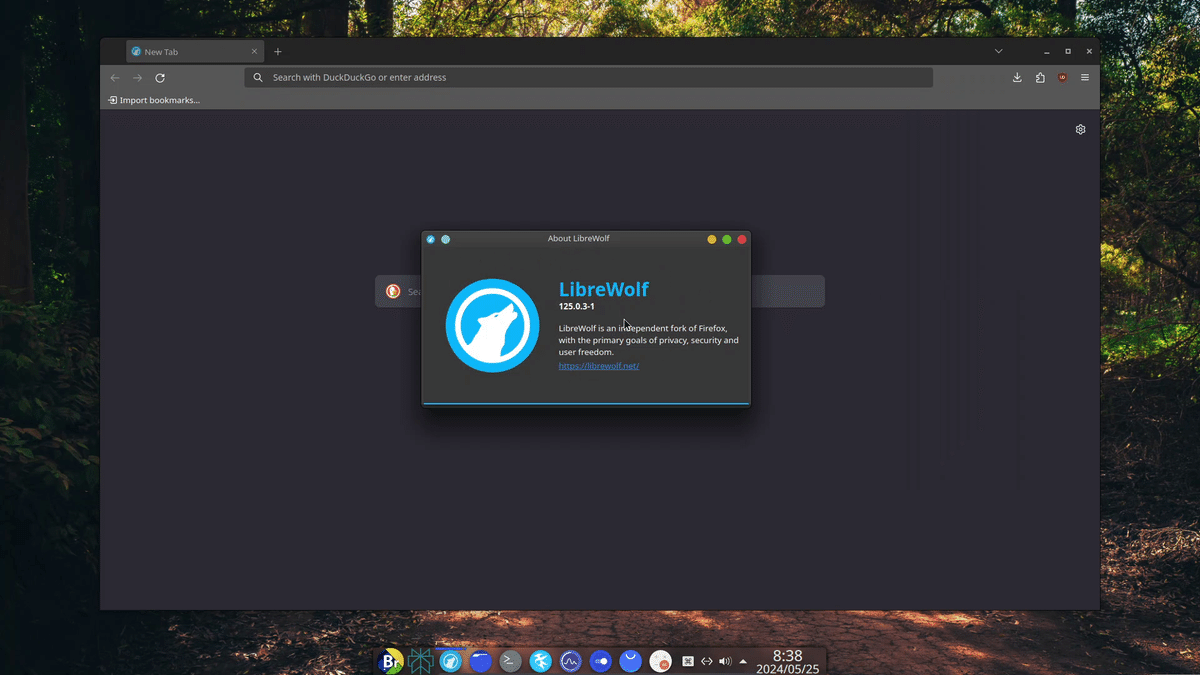Switch to LibreWolf in the dock
The width and height of the screenshot is (1200, 675).
pyautogui.click(x=451, y=661)
